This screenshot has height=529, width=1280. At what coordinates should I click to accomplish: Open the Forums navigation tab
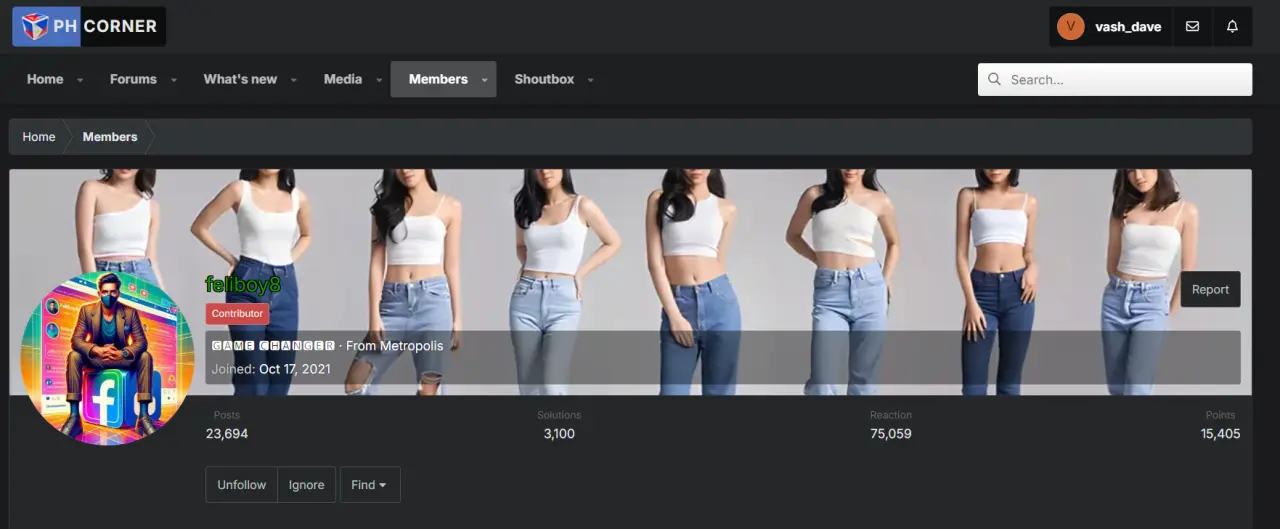click(133, 79)
